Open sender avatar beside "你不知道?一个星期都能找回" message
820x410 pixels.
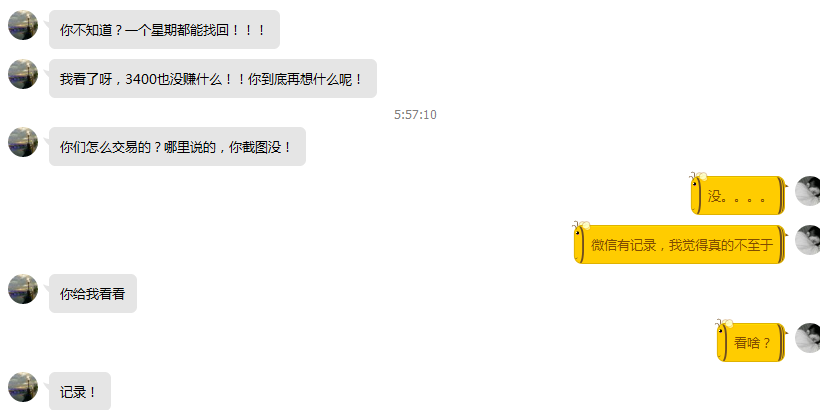point(23,25)
